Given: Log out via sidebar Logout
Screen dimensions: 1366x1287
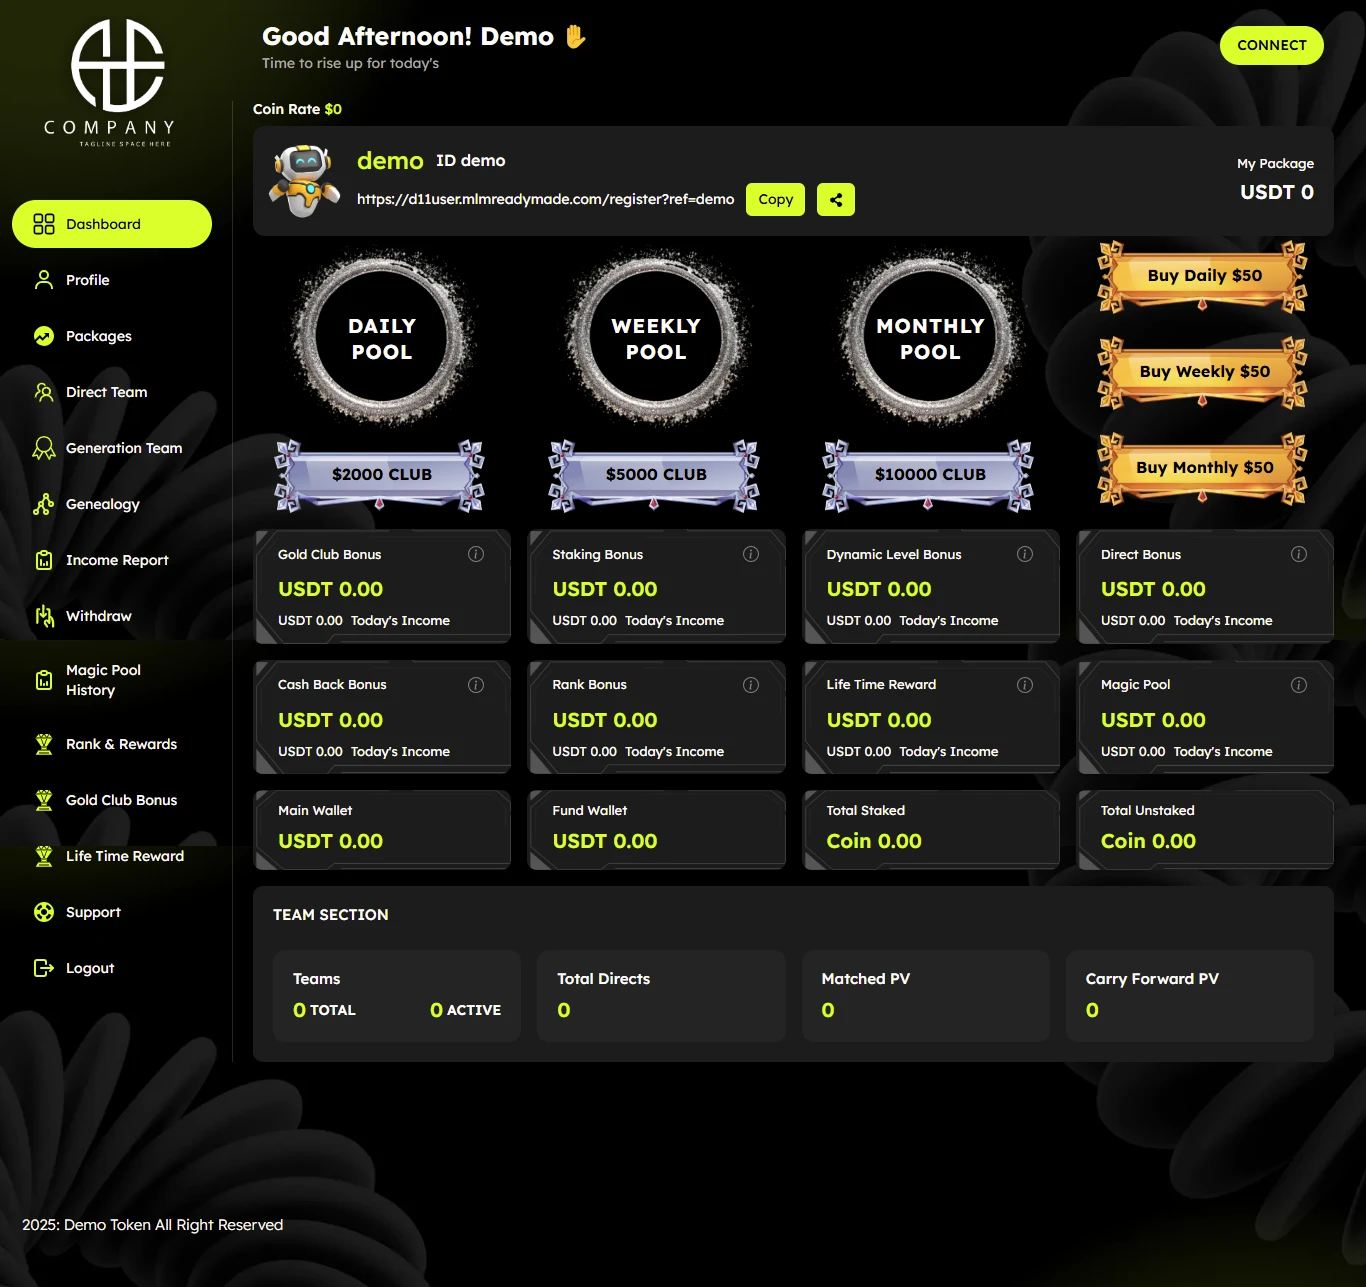Looking at the screenshot, I should [89, 968].
